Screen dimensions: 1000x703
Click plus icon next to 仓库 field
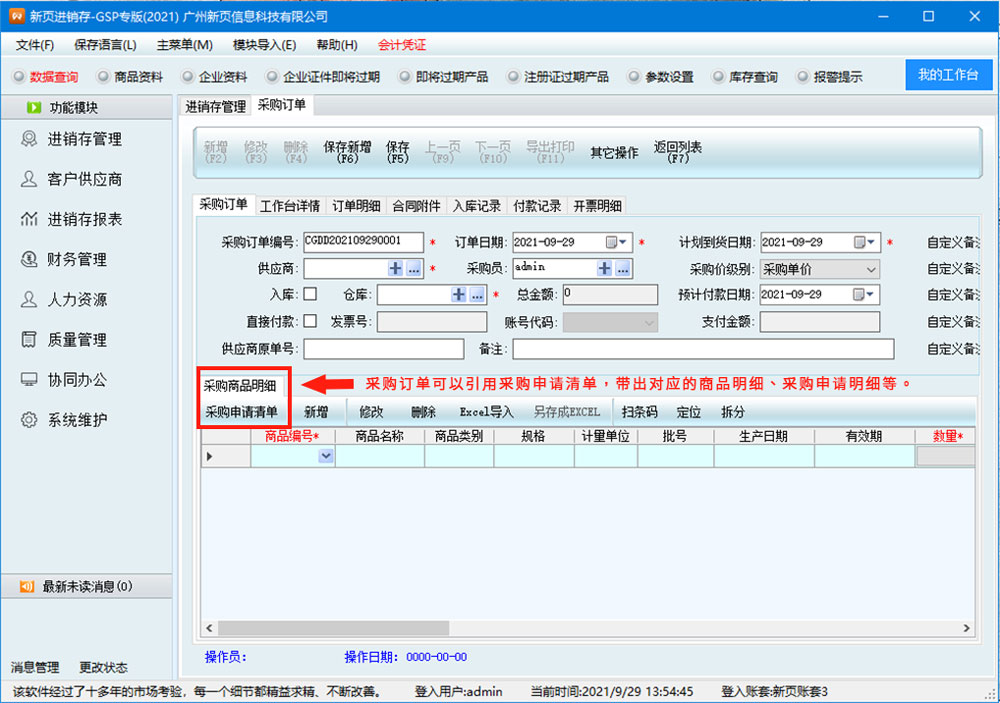click(459, 295)
